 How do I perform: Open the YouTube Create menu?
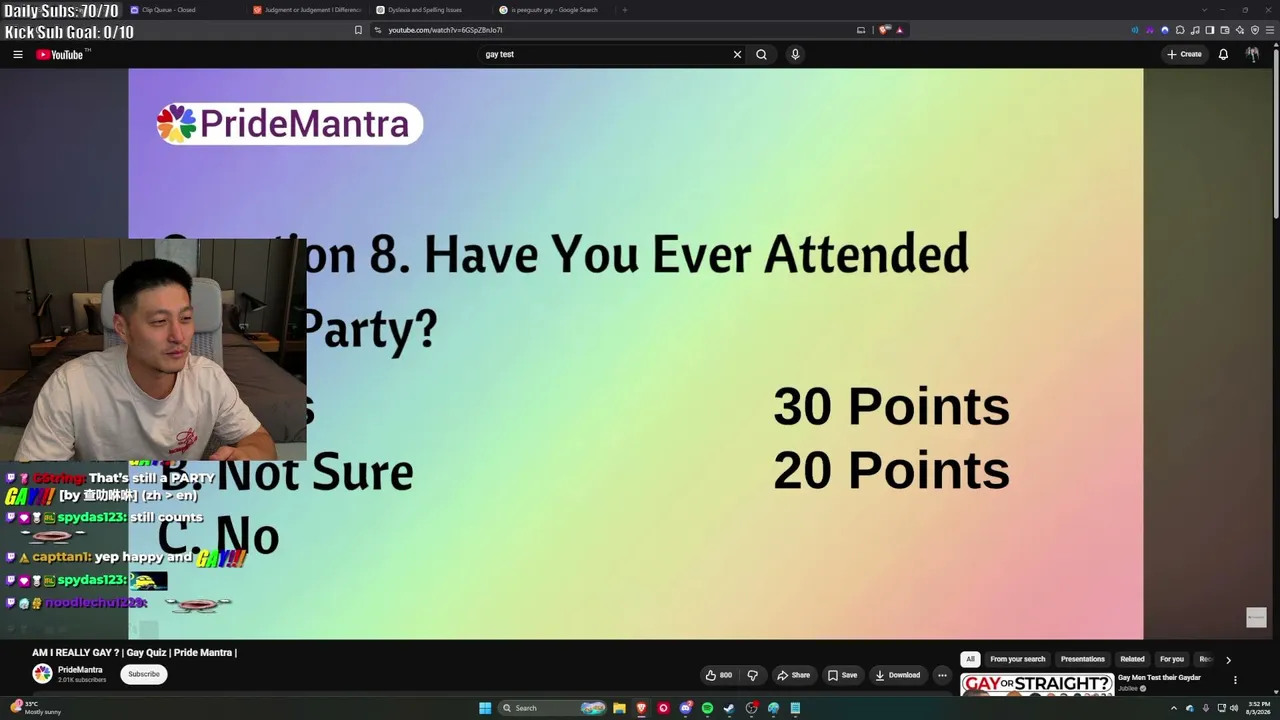pos(1184,55)
